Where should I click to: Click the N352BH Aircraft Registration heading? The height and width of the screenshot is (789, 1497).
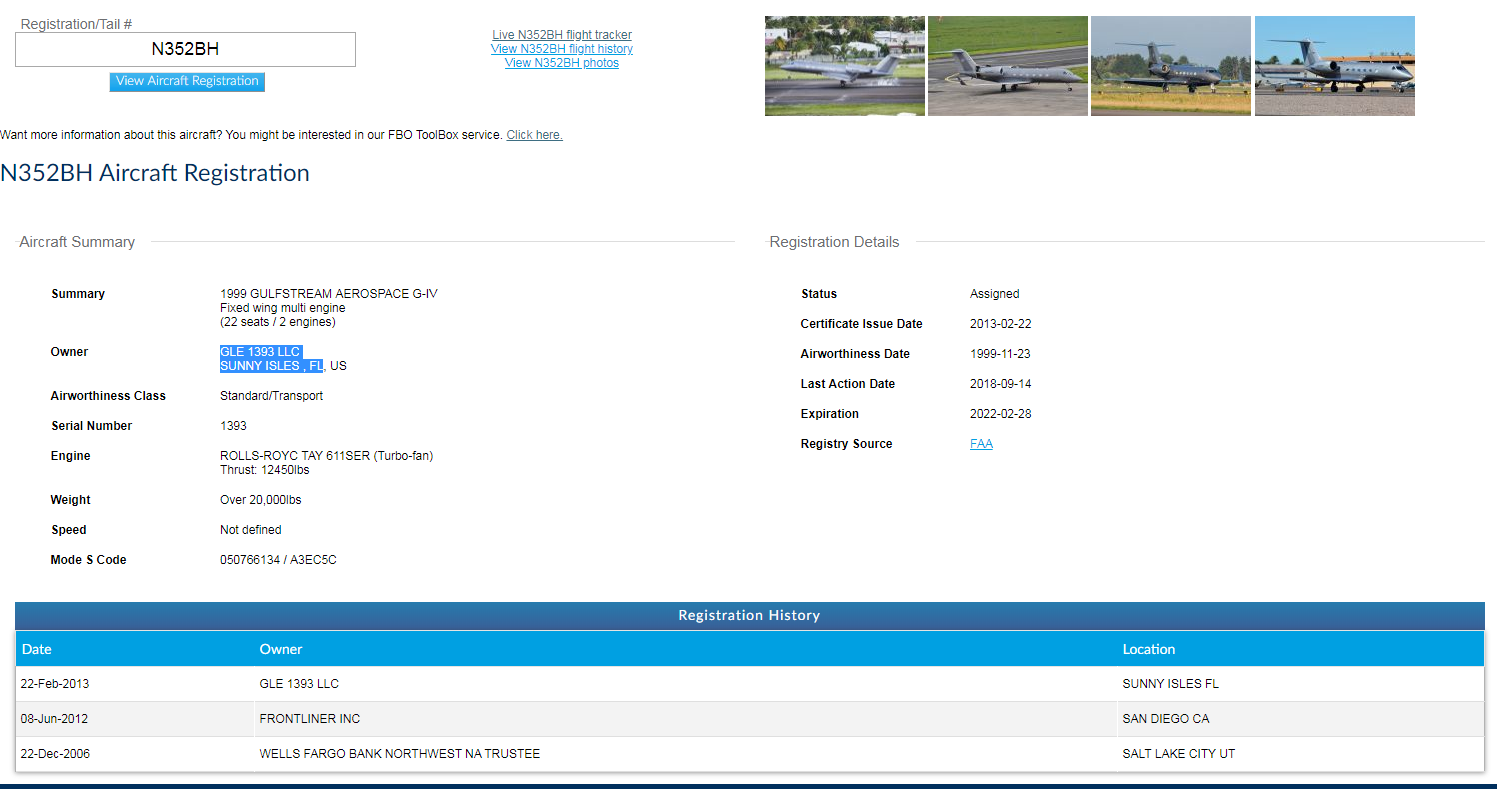pyautogui.click(x=155, y=173)
